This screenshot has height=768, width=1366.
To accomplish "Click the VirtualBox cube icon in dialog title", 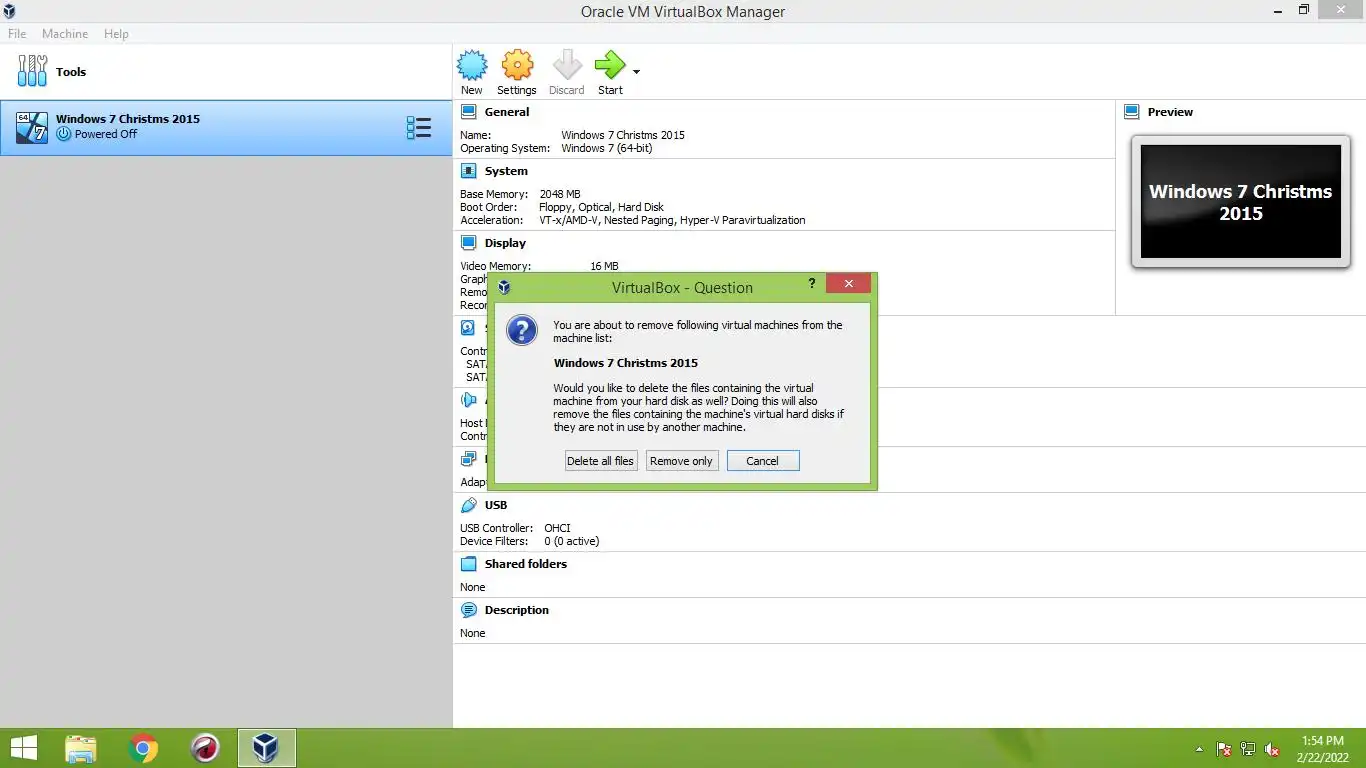I will coord(504,287).
